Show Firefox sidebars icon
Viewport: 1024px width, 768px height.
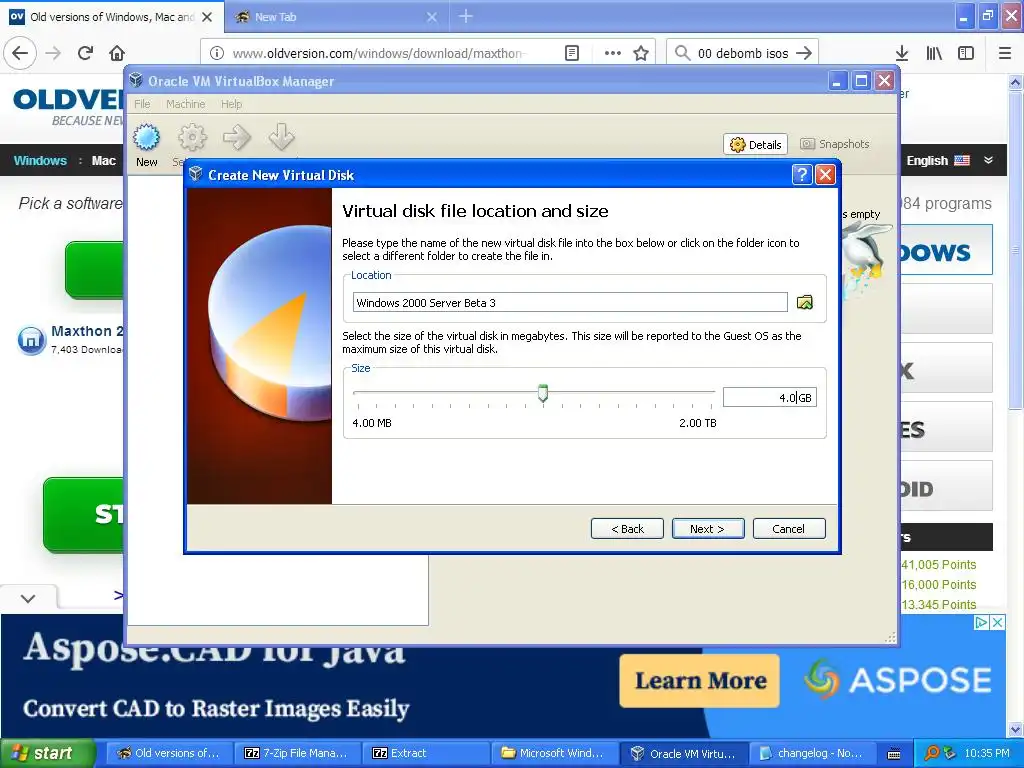click(x=966, y=53)
